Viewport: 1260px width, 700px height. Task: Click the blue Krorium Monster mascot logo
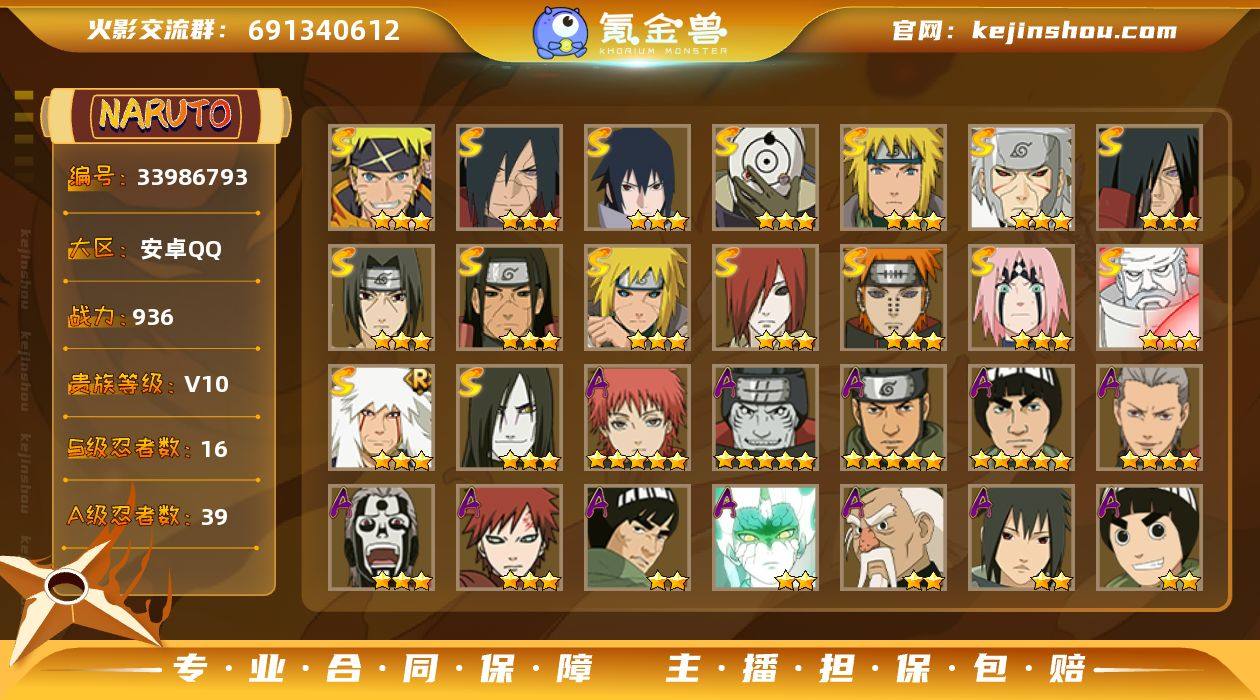point(560,31)
